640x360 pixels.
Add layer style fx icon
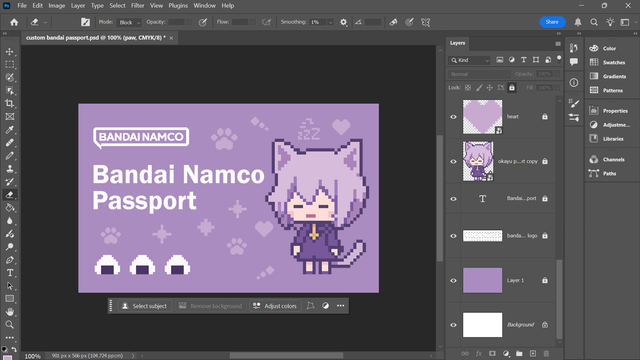(479, 353)
